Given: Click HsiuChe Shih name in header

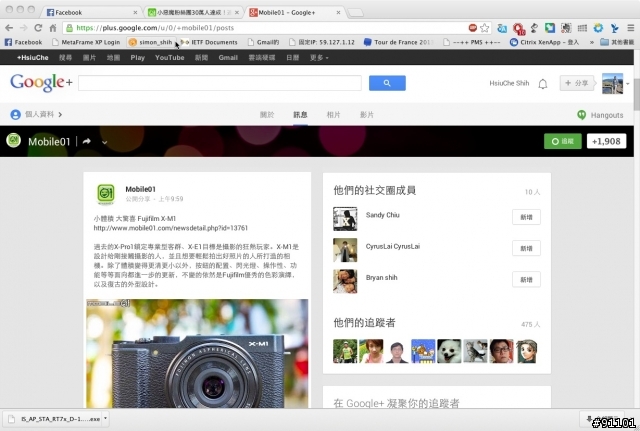Looking at the screenshot, I should (x=509, y=83).
